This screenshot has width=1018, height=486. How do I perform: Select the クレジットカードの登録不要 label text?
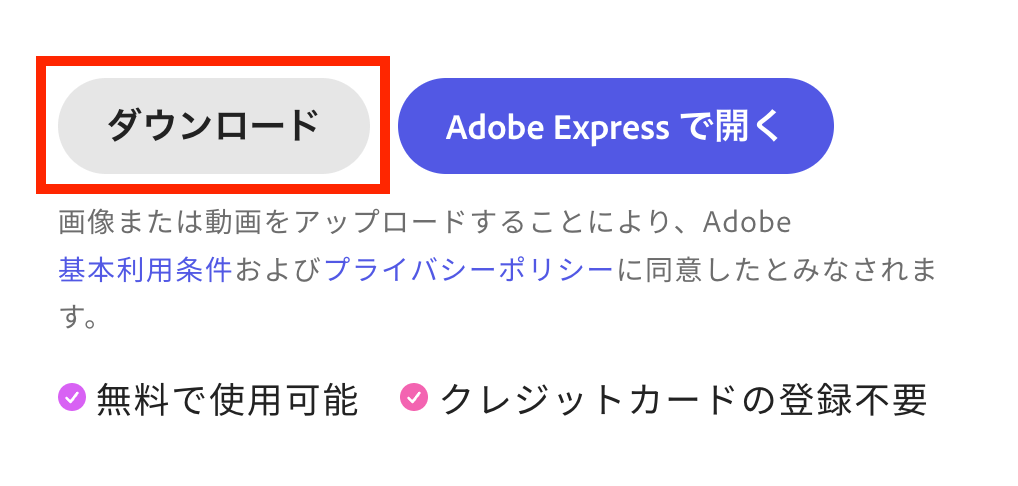(x=684, y=400)
